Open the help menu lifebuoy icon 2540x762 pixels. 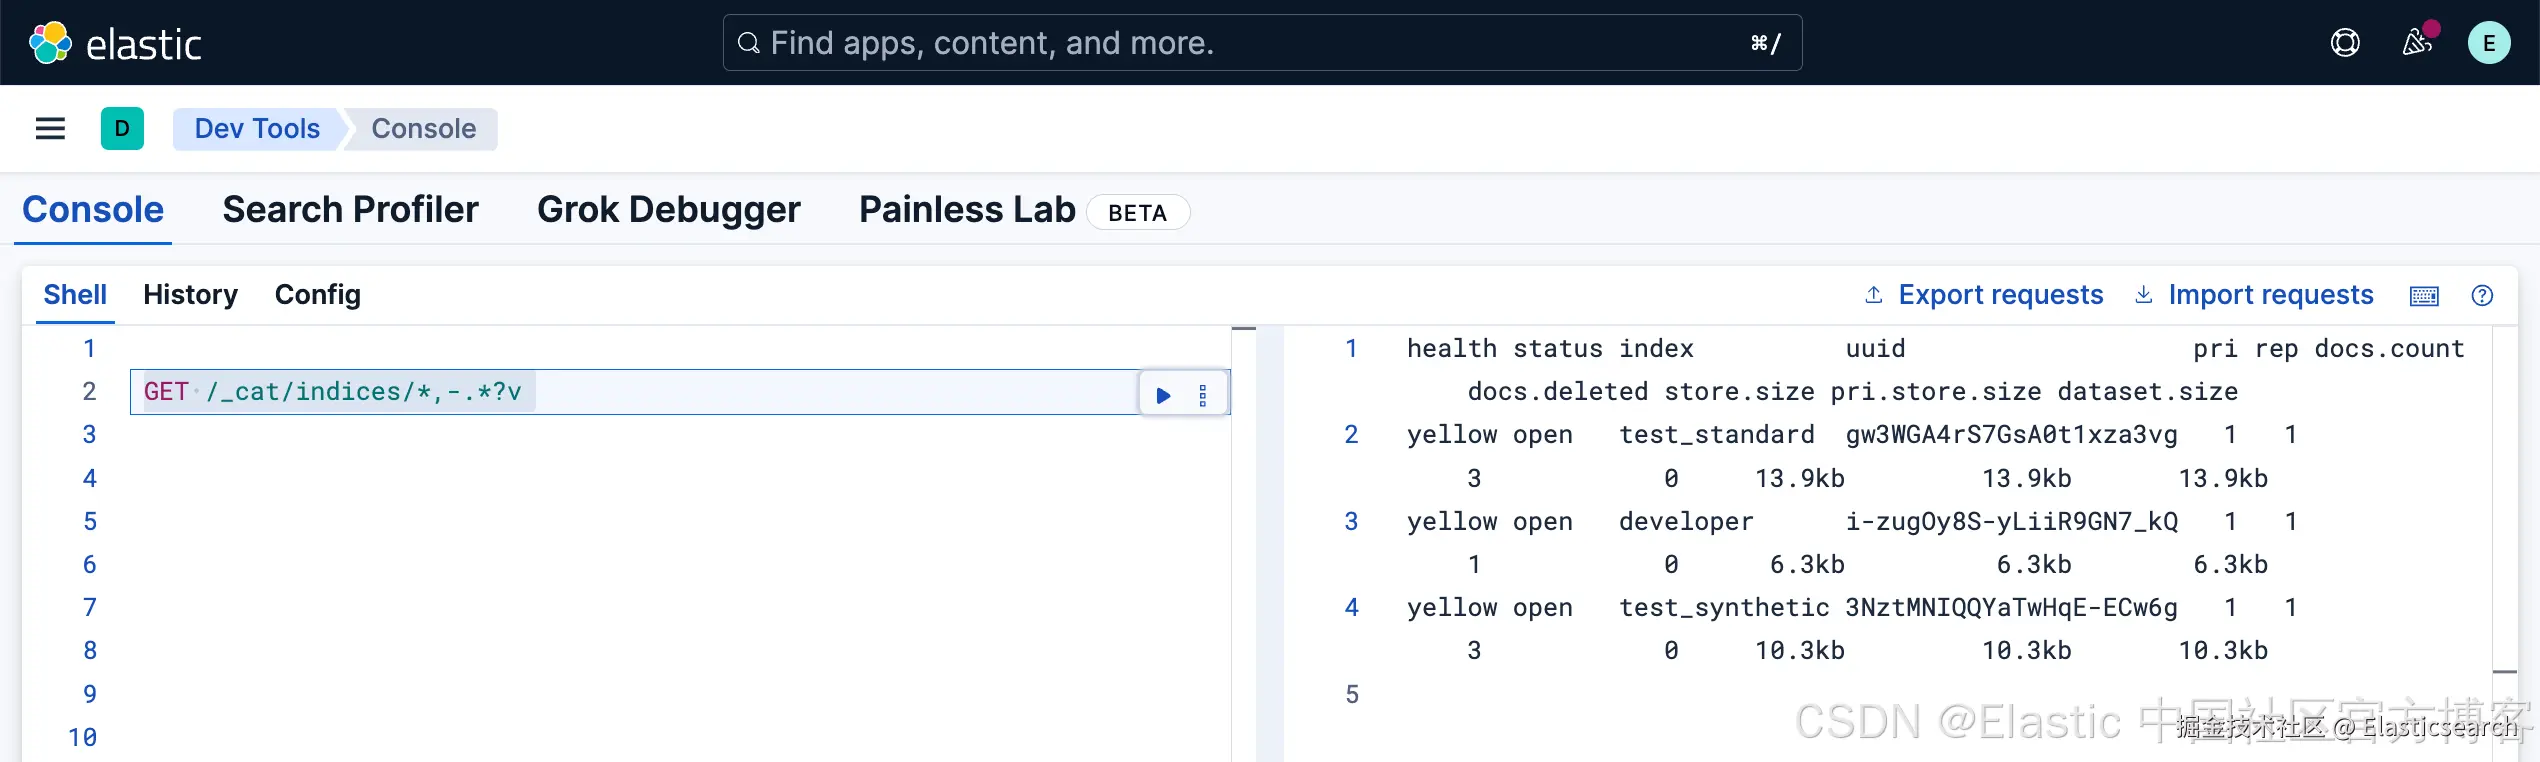[x=2345, y=43]
